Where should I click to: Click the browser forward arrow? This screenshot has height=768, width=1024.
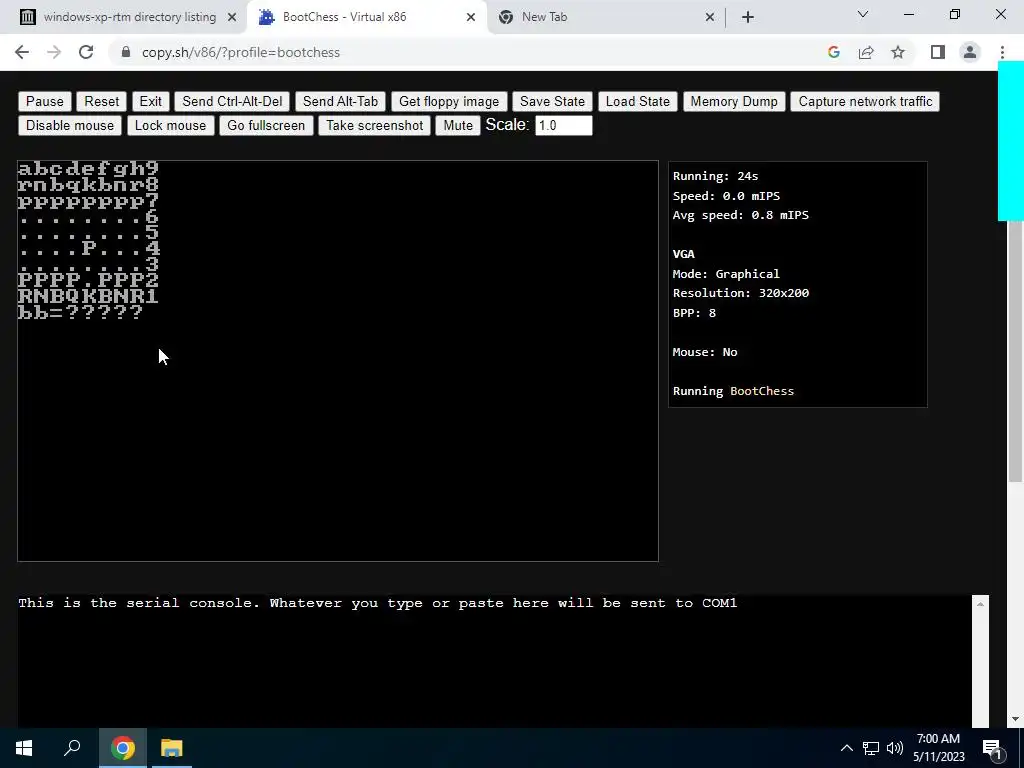tap(54, 52)
